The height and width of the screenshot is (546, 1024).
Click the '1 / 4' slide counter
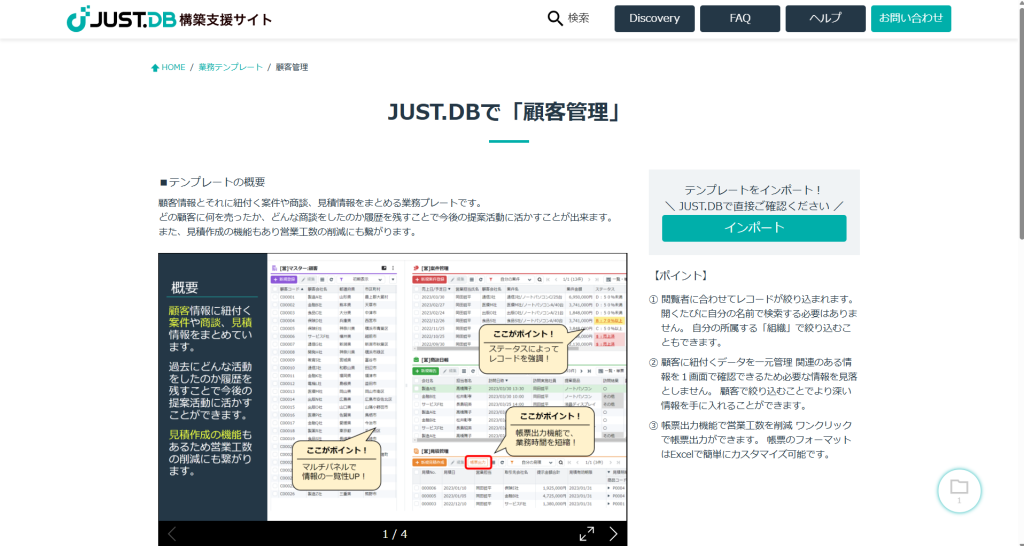coord(394,534)
